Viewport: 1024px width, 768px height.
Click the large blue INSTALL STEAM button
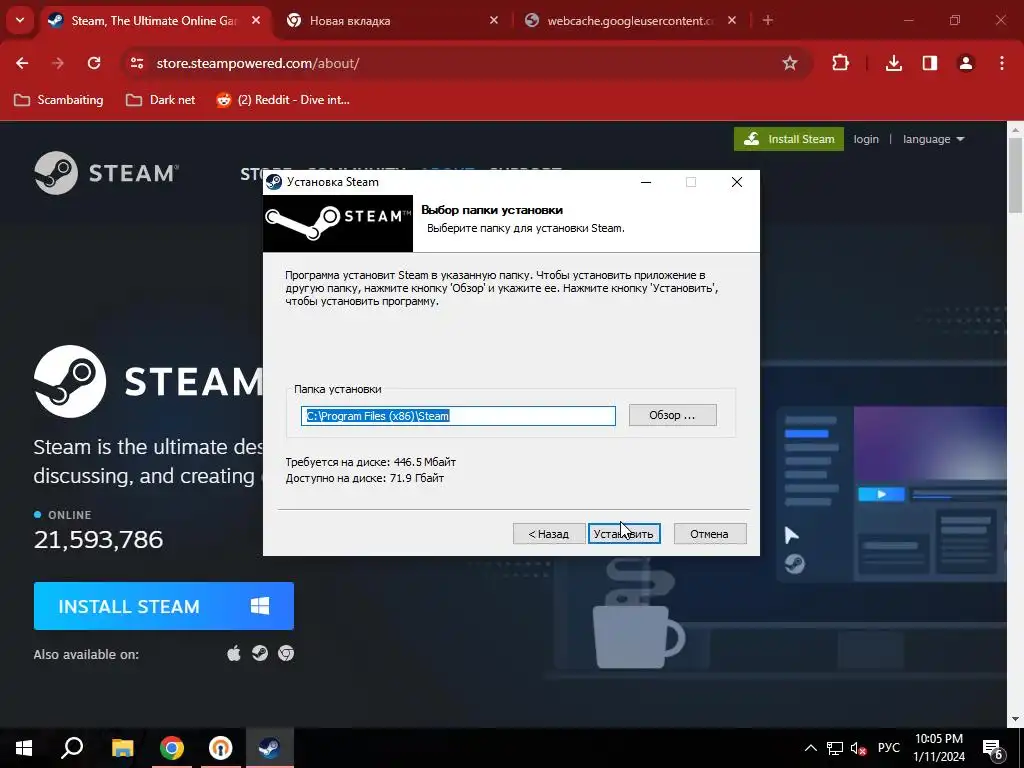click(x=163, y=606)
